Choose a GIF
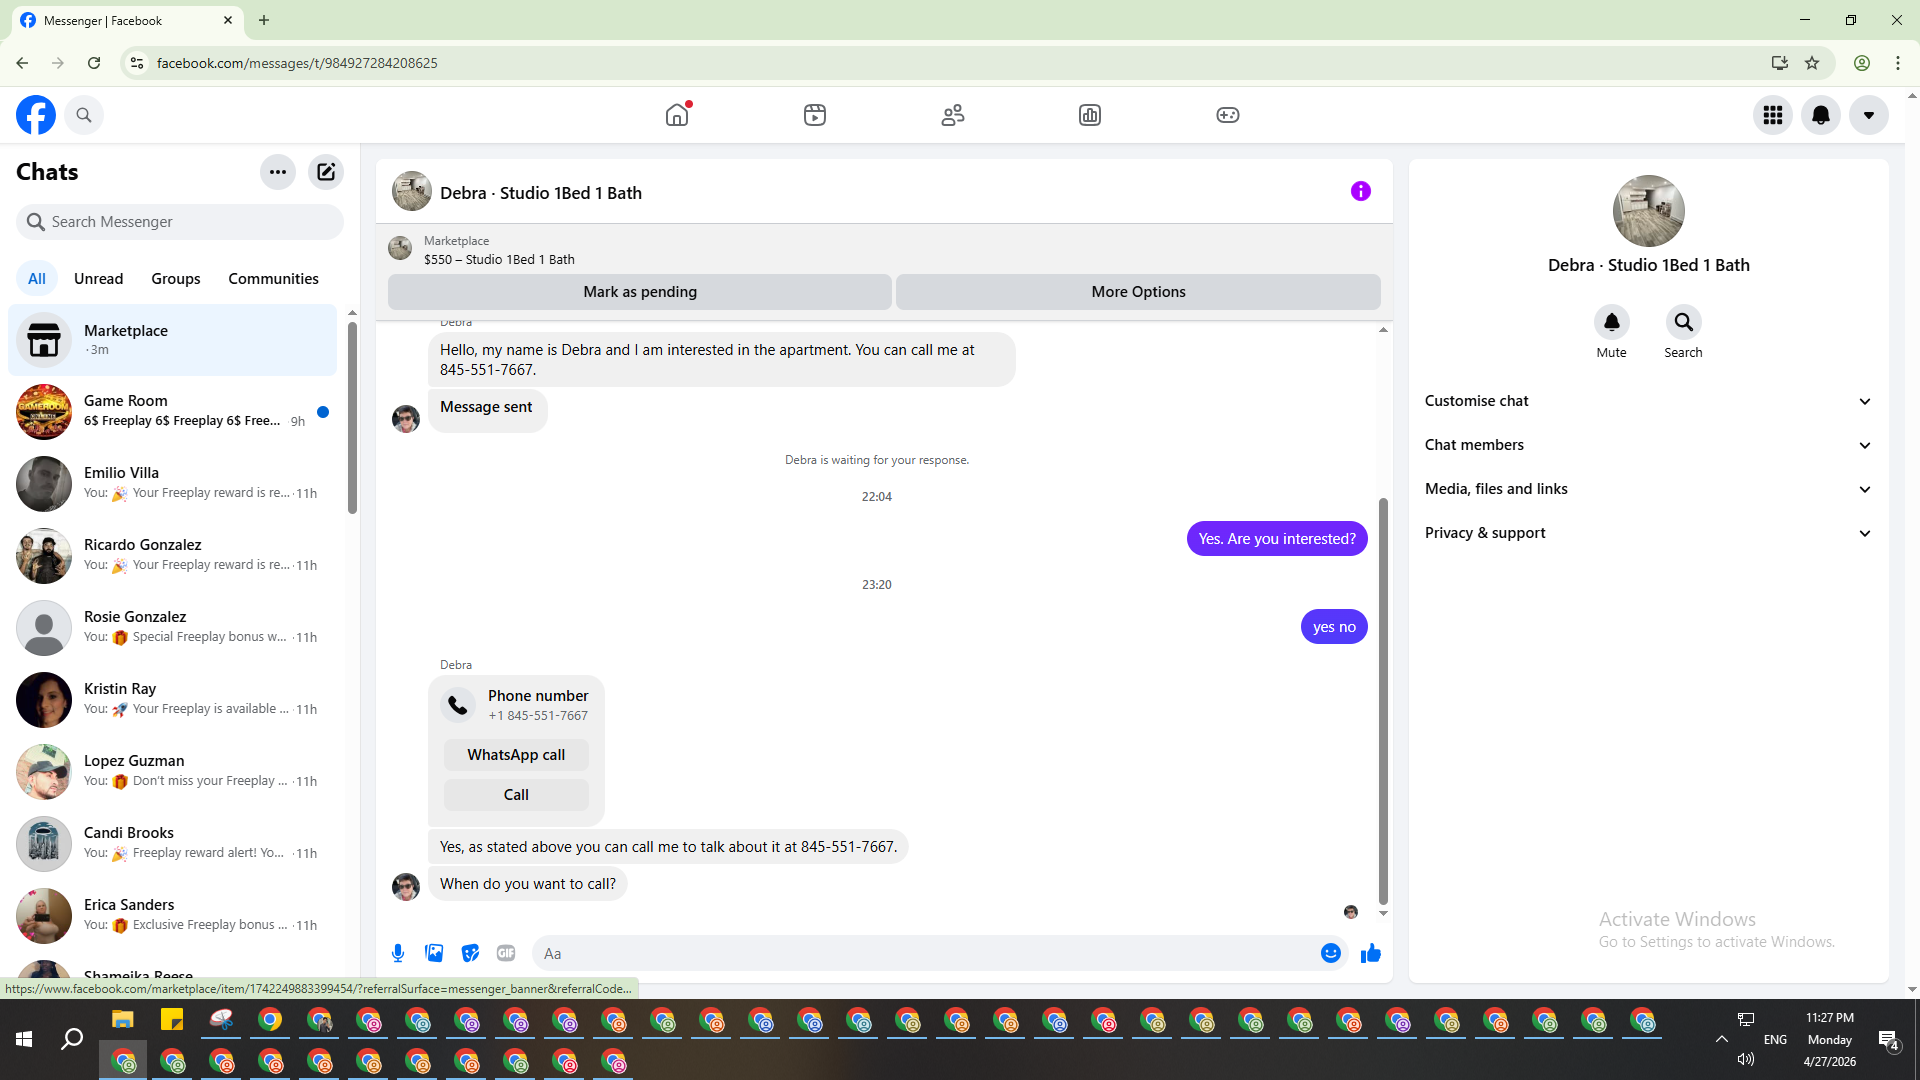This screenshot has width=1920, height=1080. [x=506, y=953]
